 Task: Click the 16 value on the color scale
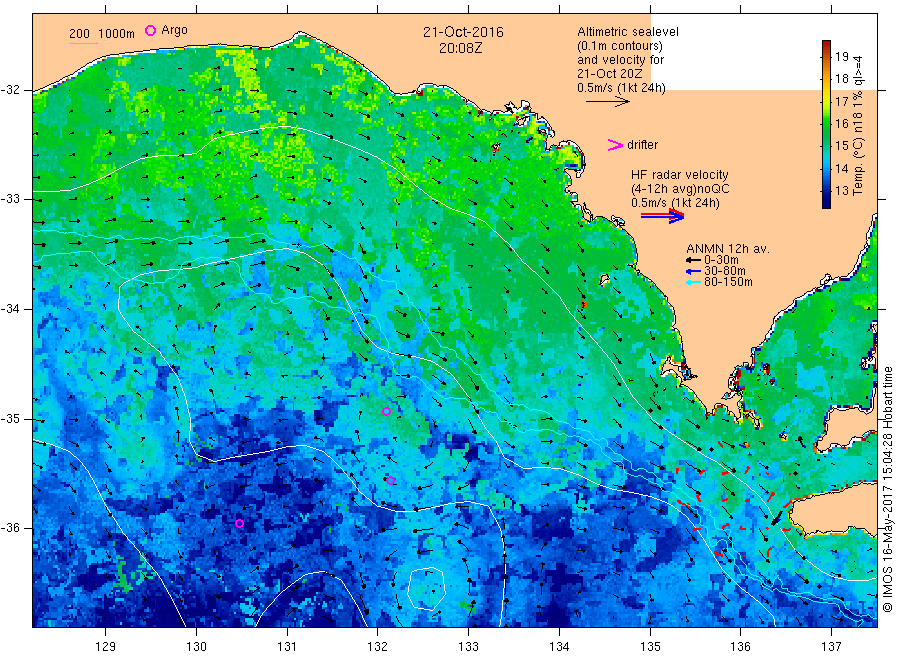(x=841, y=123)
